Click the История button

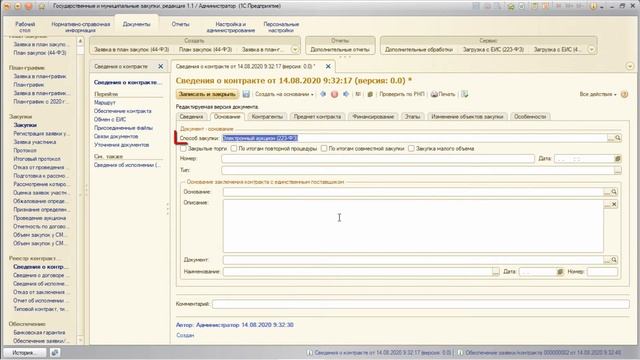pos(24,352)
